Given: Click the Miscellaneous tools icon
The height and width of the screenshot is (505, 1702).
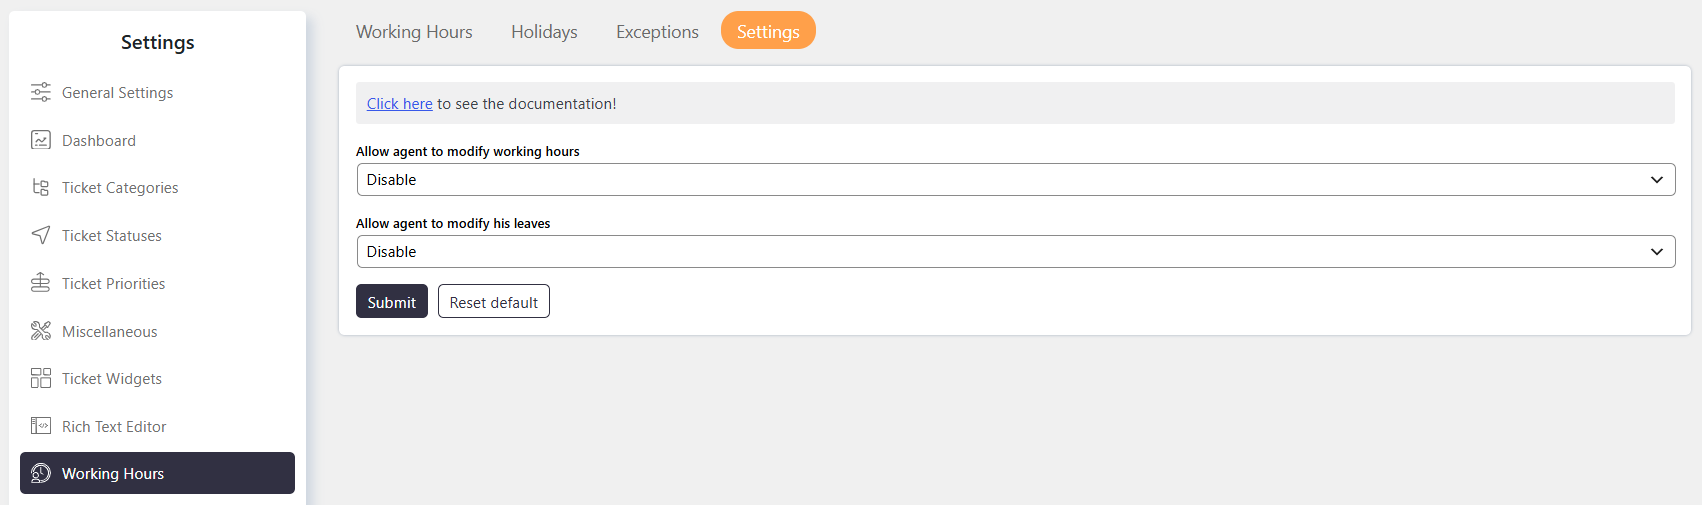Looking at the screenshot, I should point(40,330).
